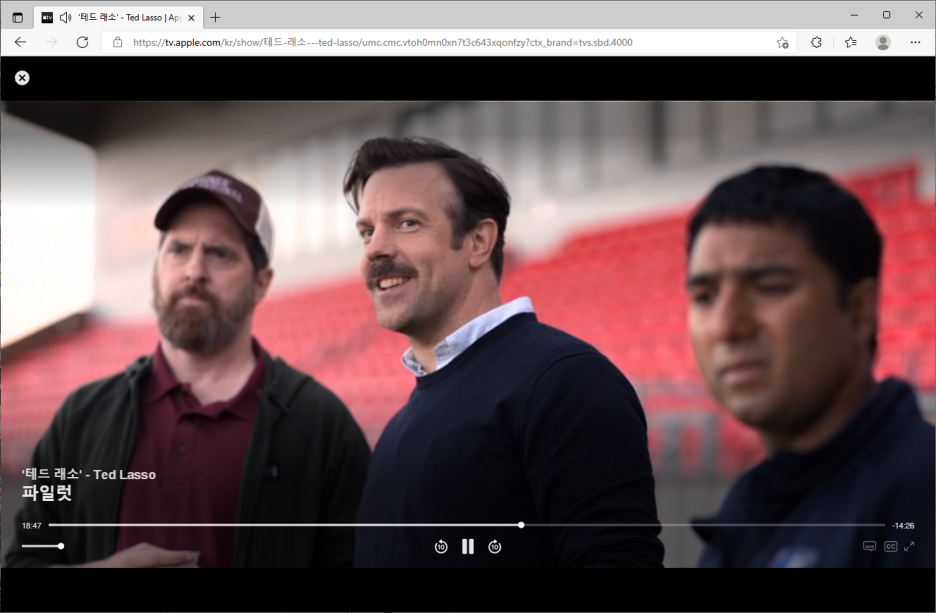Click the elapsed time 18:47 label
936x613 pixels.
[32, 526]
